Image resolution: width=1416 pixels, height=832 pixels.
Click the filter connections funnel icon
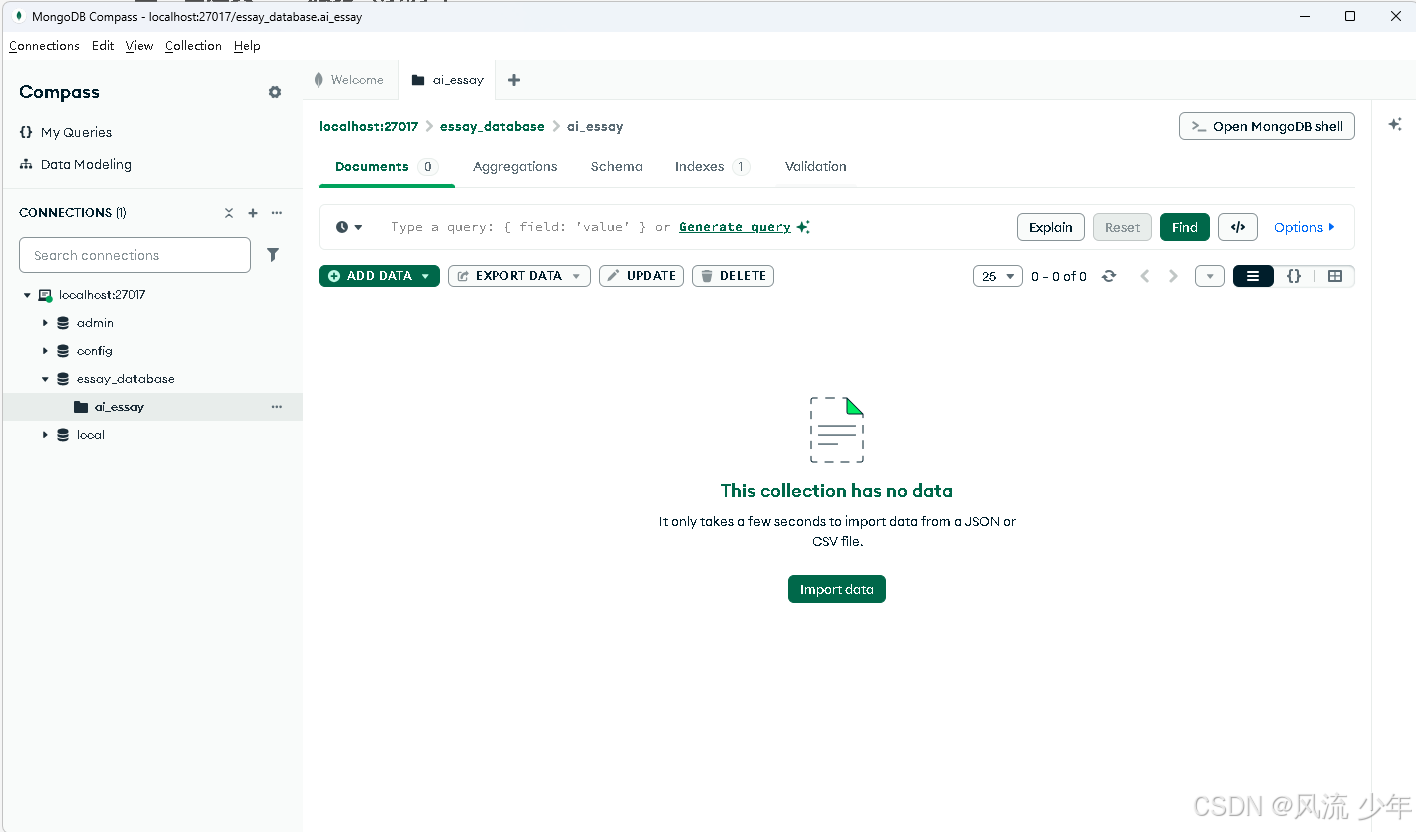(x=273, y=255)
